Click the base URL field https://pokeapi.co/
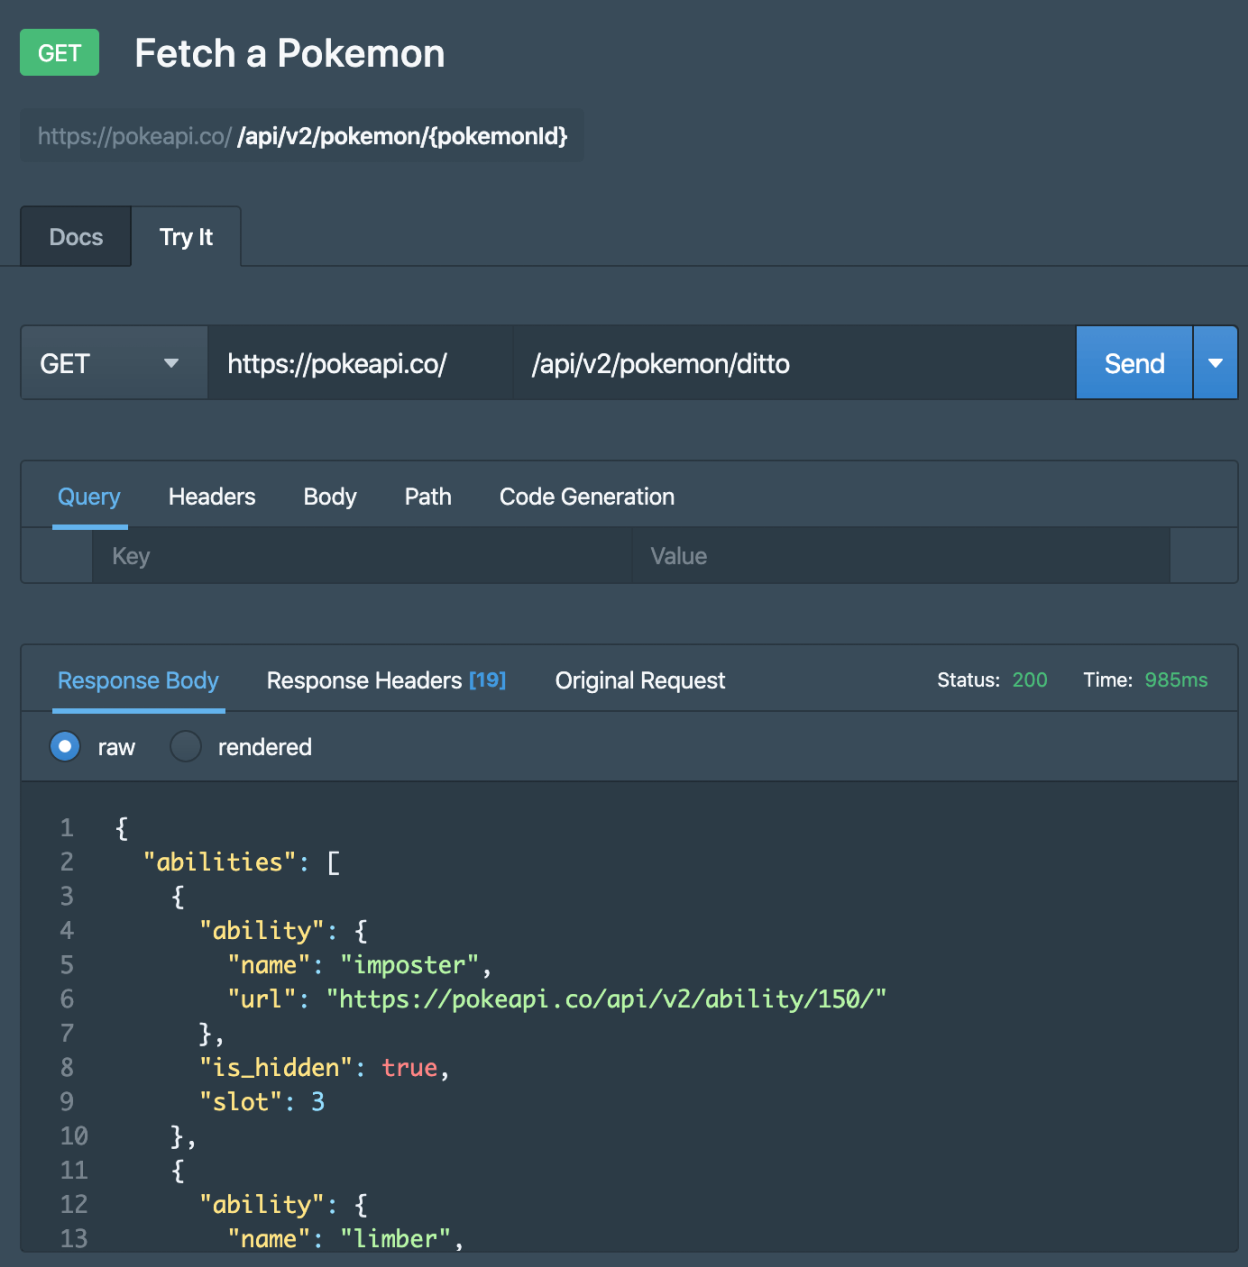 (x=361, y=363)
